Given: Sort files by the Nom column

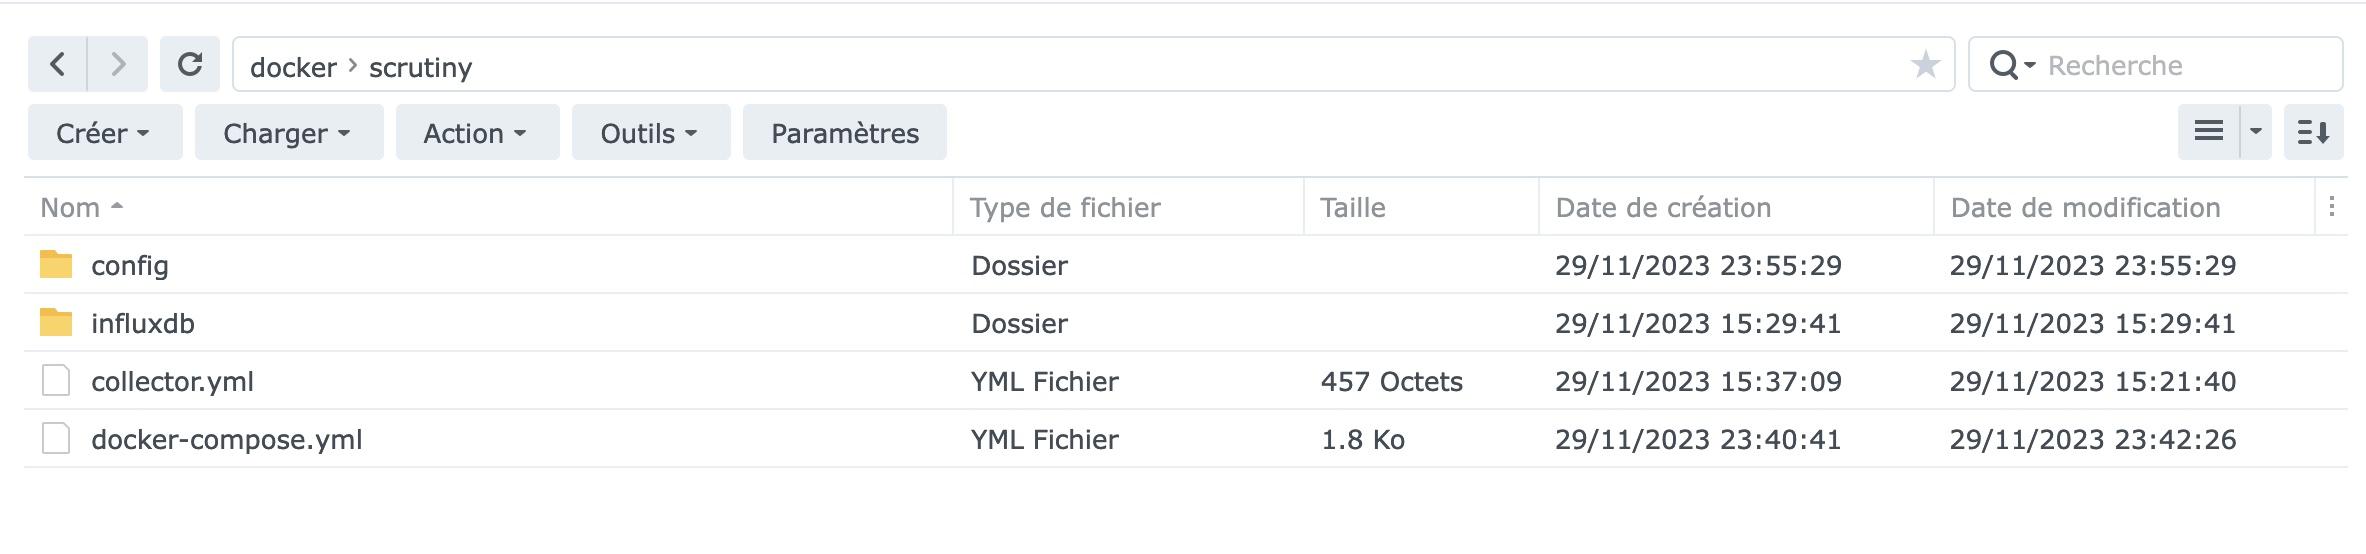Looking at the screenshot, I should click(x=71, y=208).
